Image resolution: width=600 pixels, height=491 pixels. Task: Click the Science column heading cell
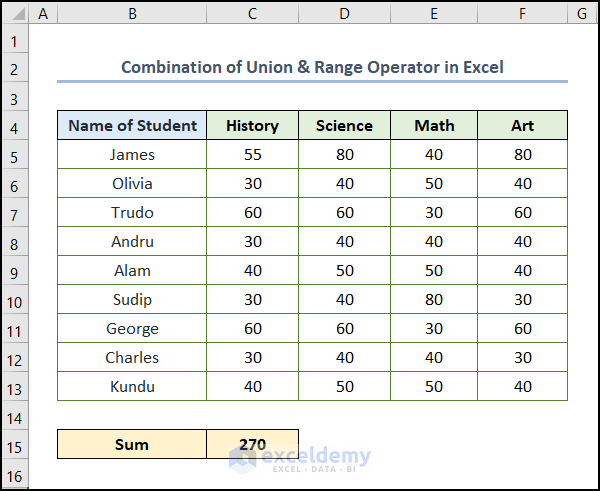343,126
